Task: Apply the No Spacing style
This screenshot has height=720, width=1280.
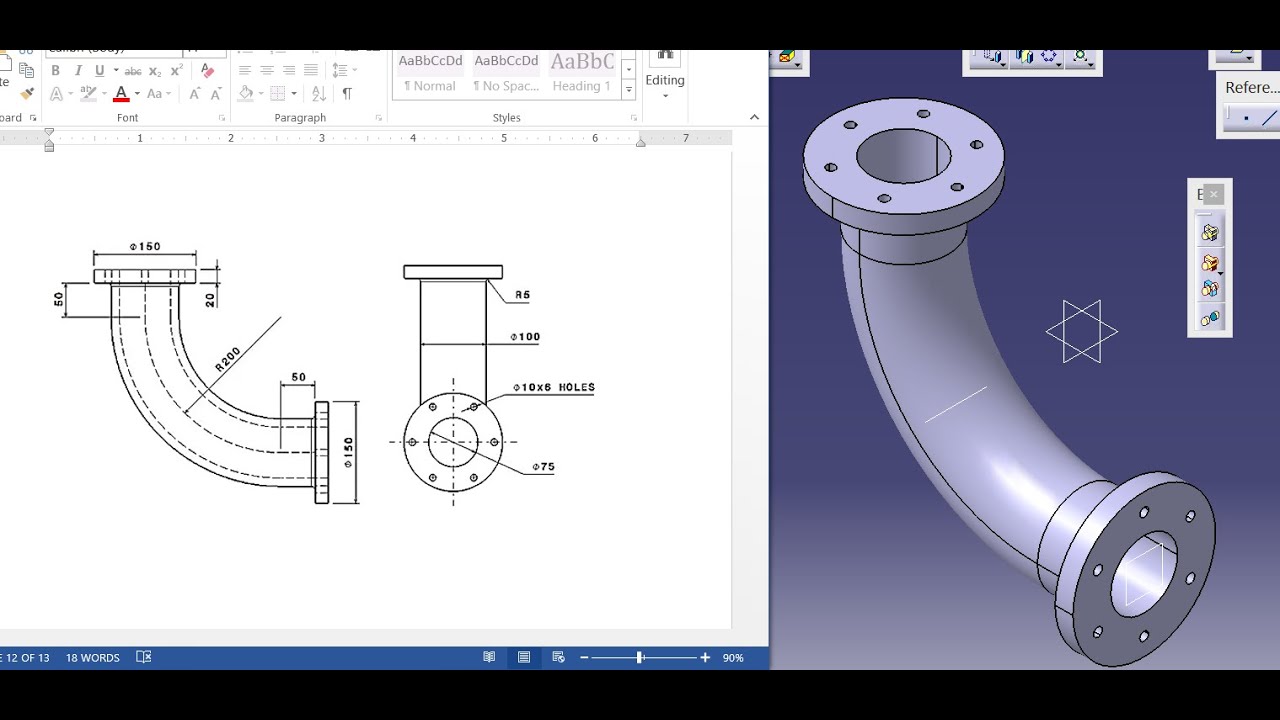Action: (x=506, y=75)
